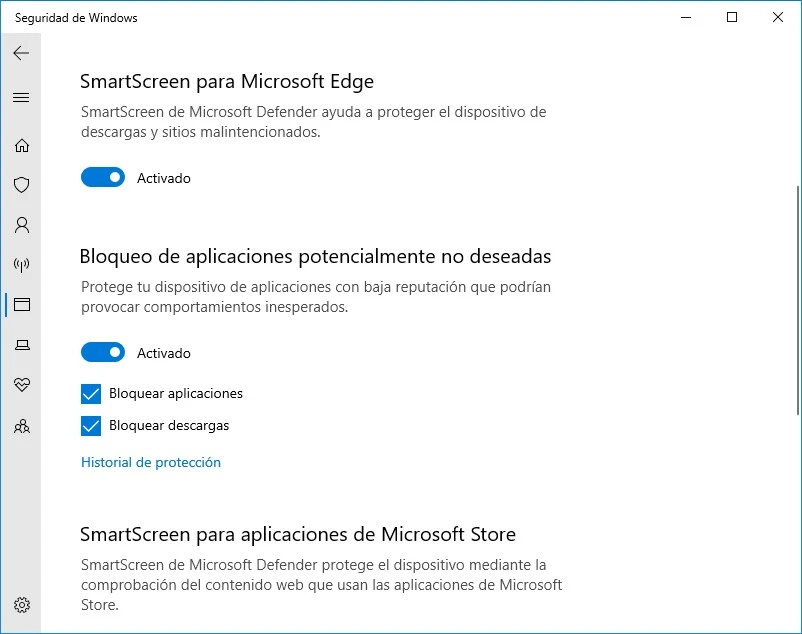Select app and browser control icon

coord(21,305)
